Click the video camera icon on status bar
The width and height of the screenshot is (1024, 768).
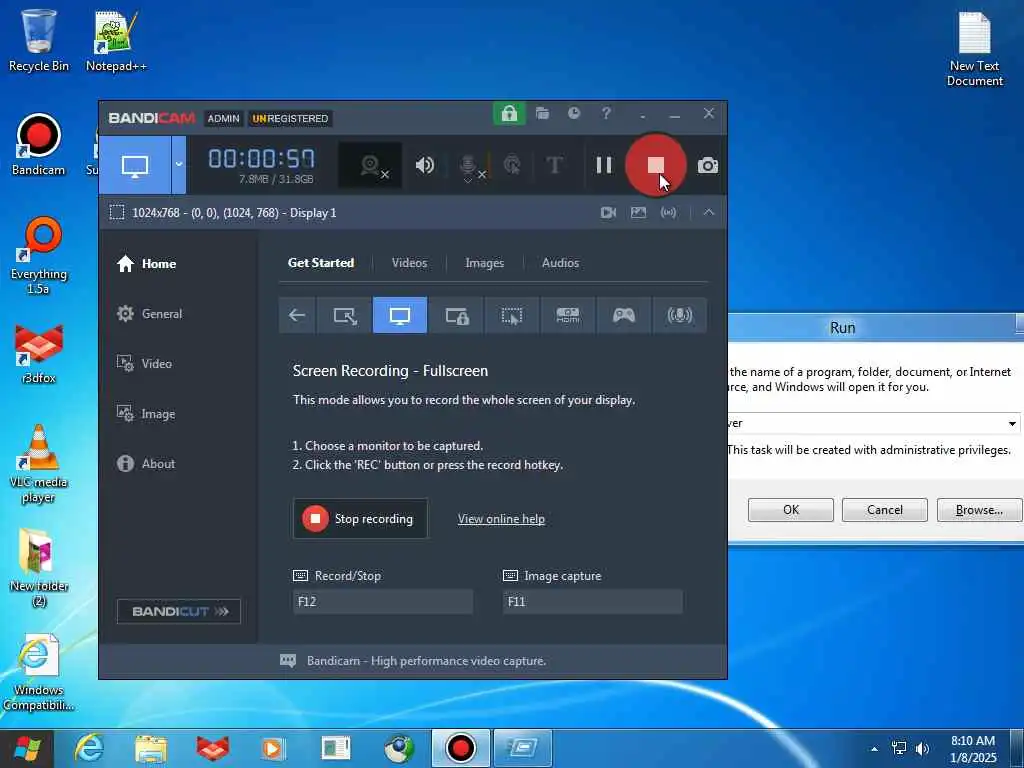[608, 213]
